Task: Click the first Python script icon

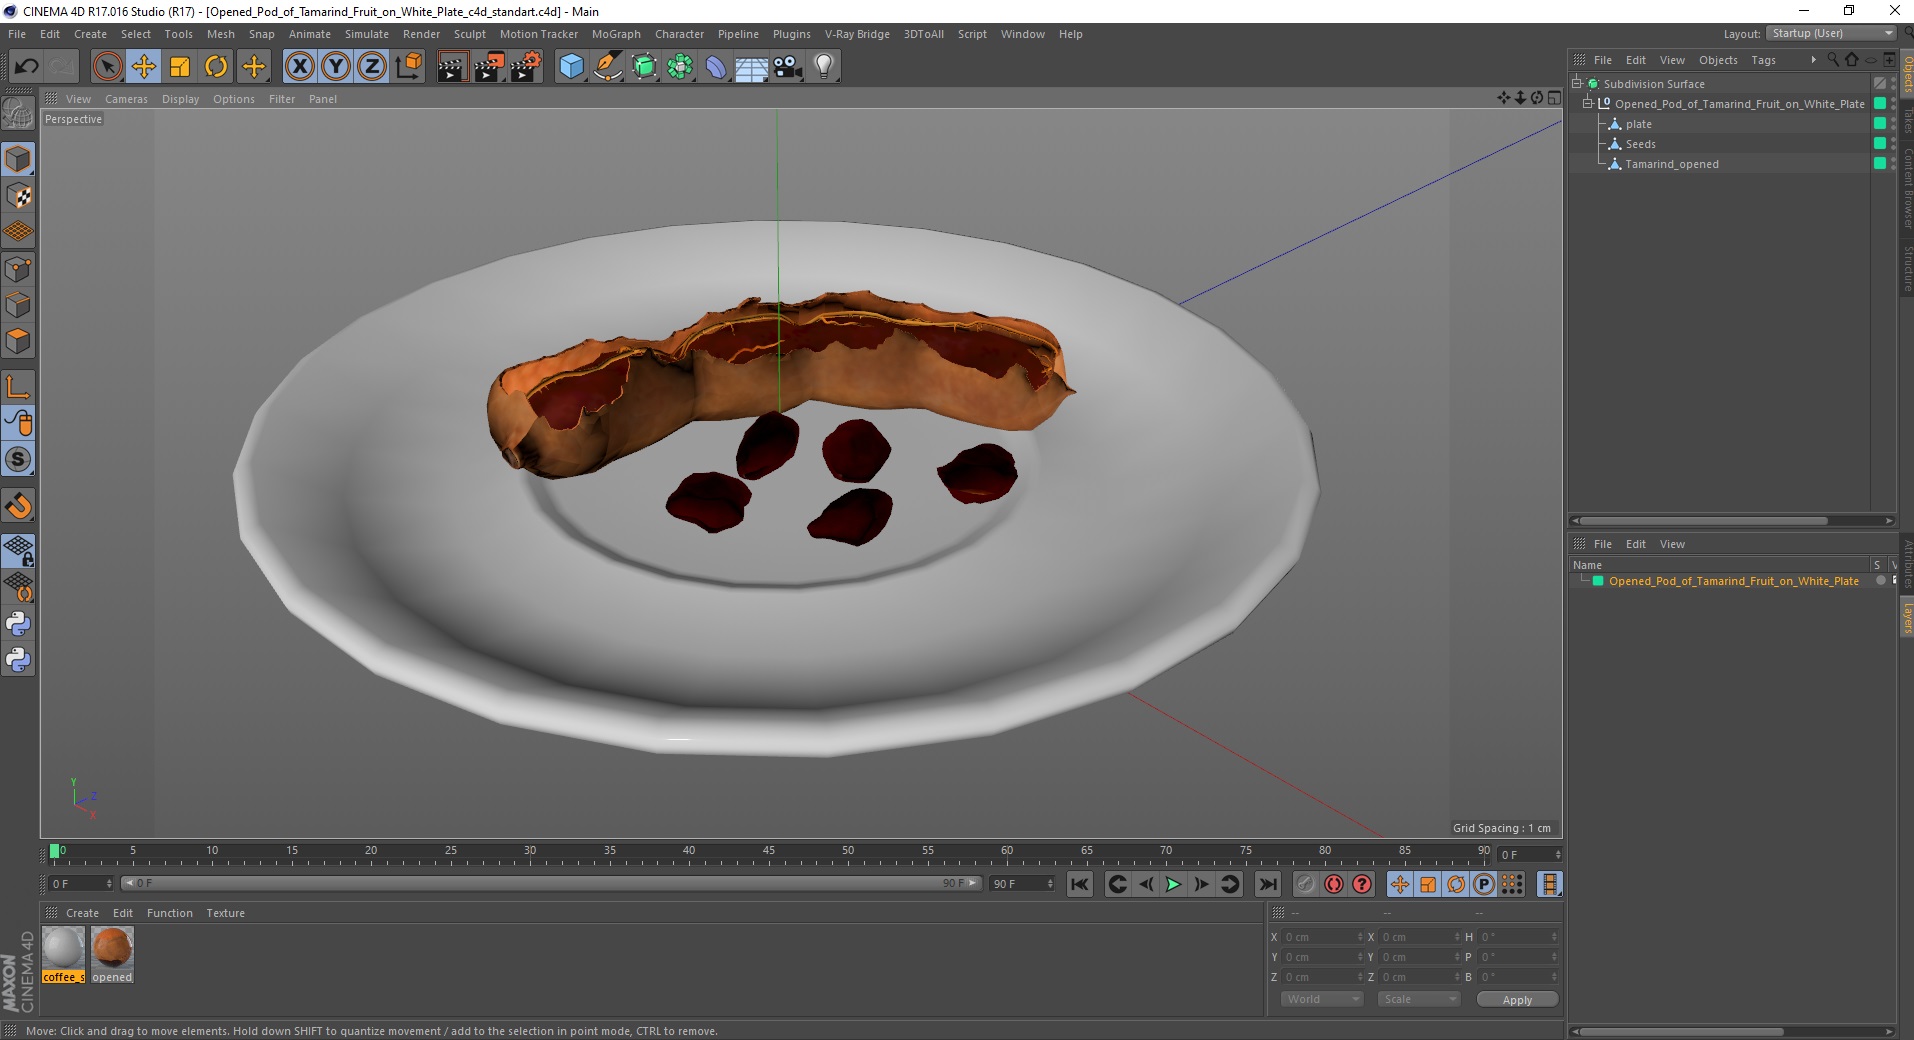Action: pyautogui.click(x=18, y=624)
